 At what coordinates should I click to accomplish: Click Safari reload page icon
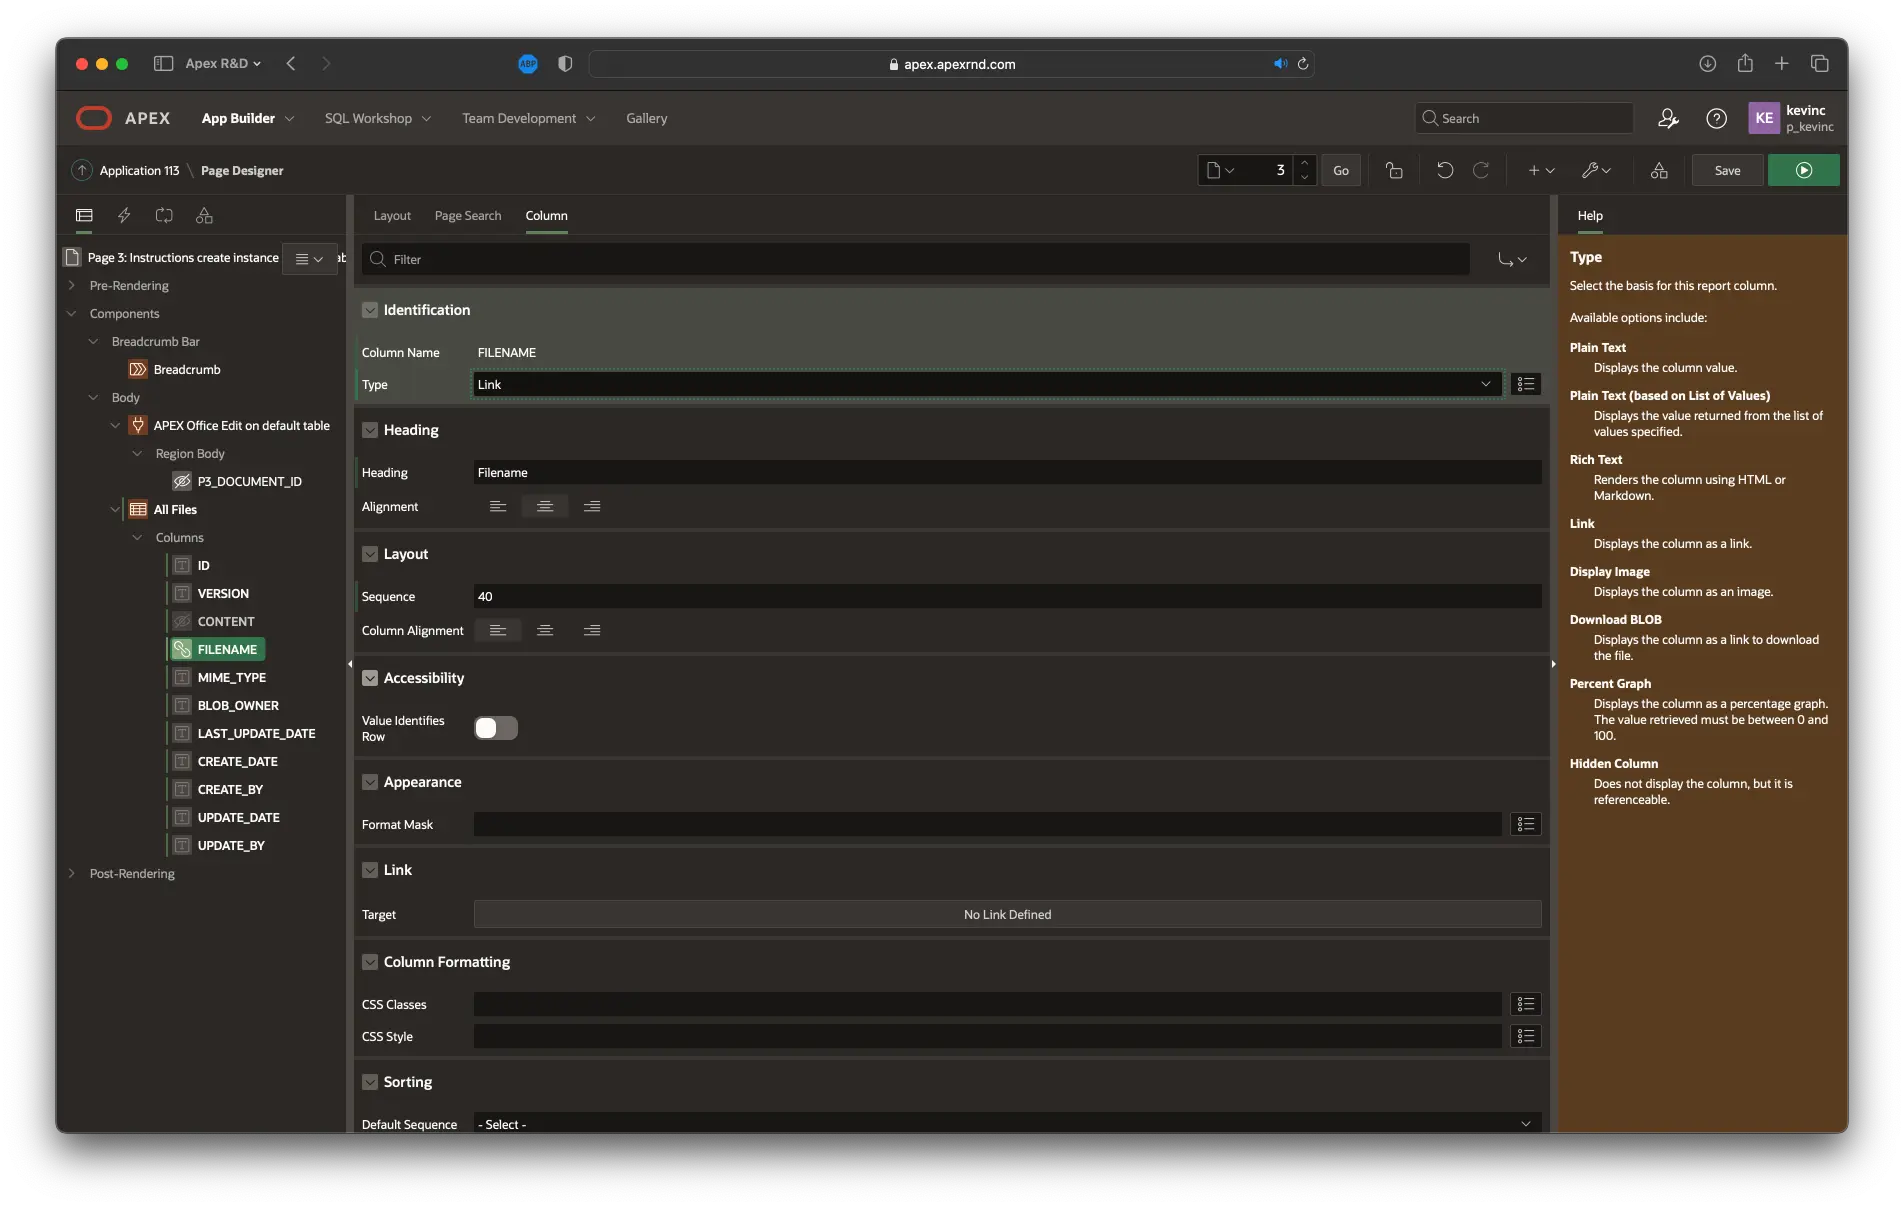(x=1303, y=64)
